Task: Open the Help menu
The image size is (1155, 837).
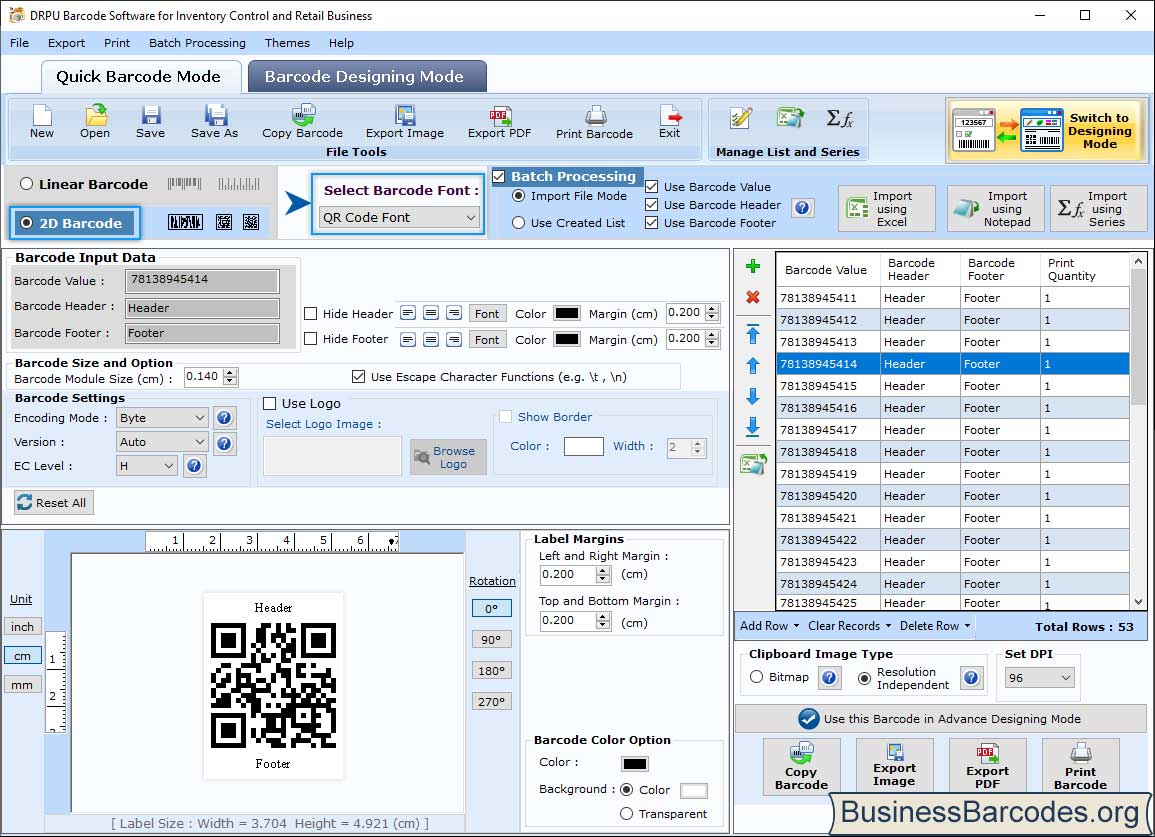Action: 341,43
